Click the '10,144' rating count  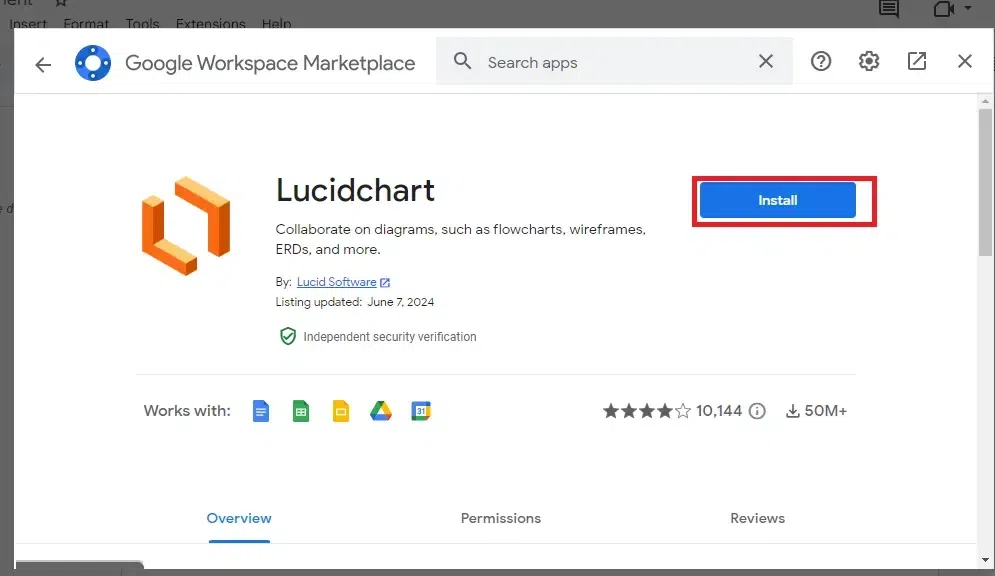(x=719, y=411)
